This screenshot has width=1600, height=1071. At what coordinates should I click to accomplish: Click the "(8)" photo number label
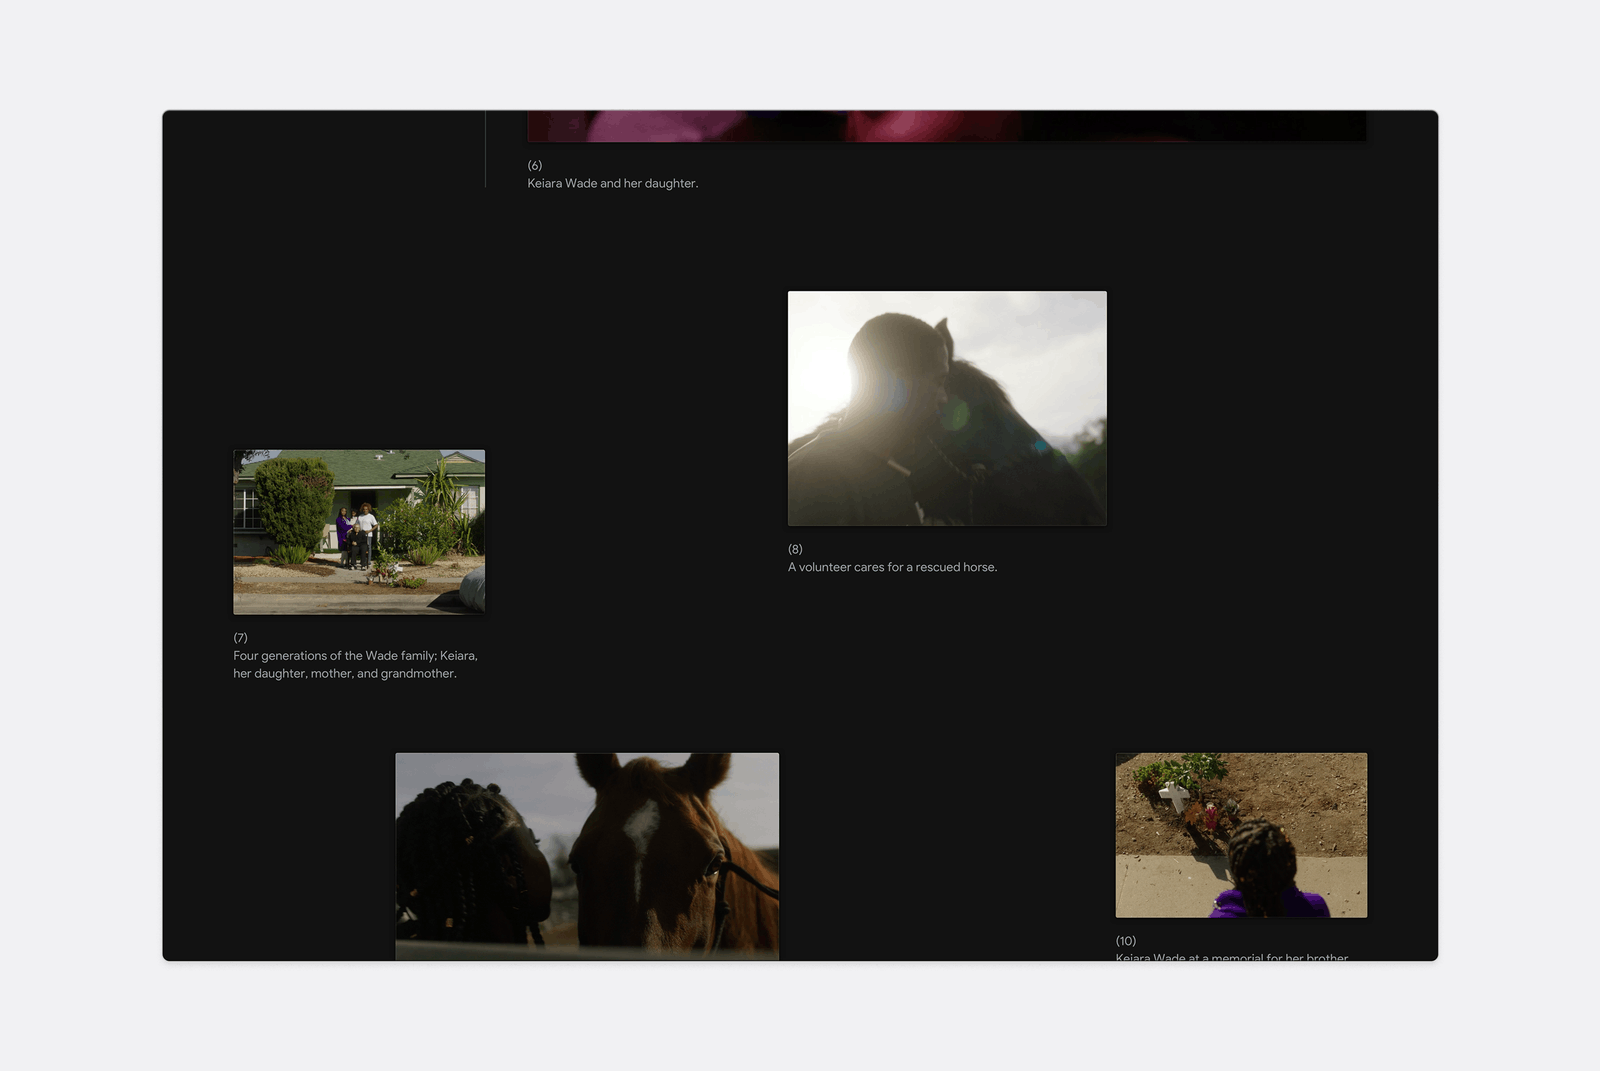point(795,549)
